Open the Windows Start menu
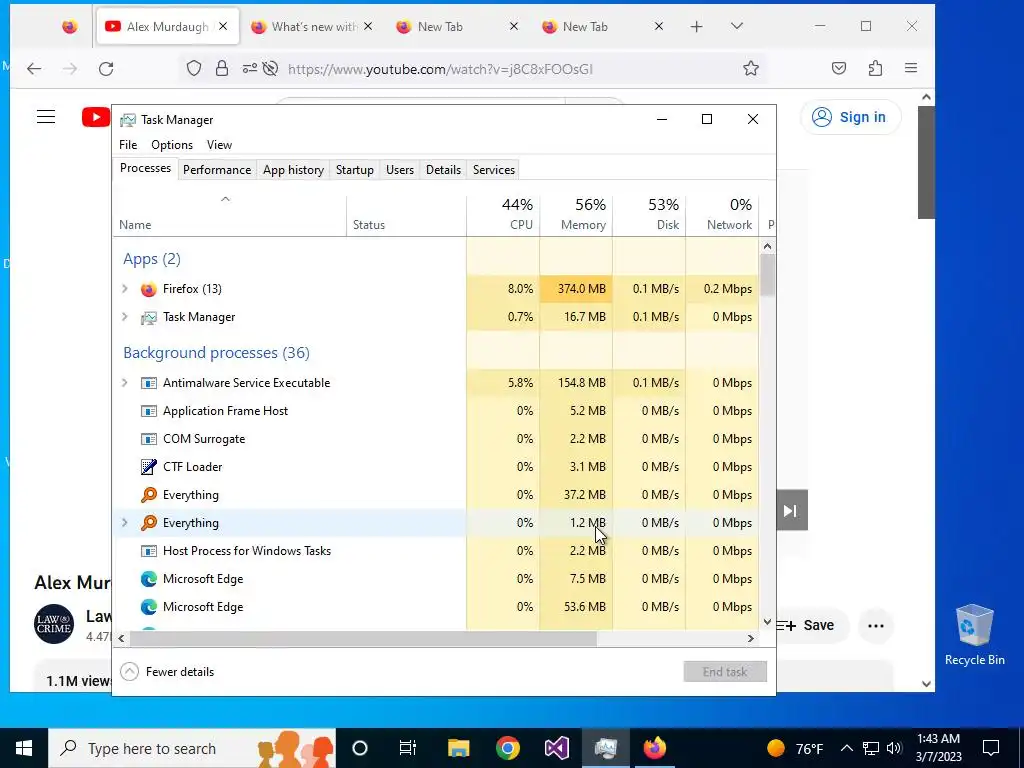The image size is (1024, 768). pos(24,748)
